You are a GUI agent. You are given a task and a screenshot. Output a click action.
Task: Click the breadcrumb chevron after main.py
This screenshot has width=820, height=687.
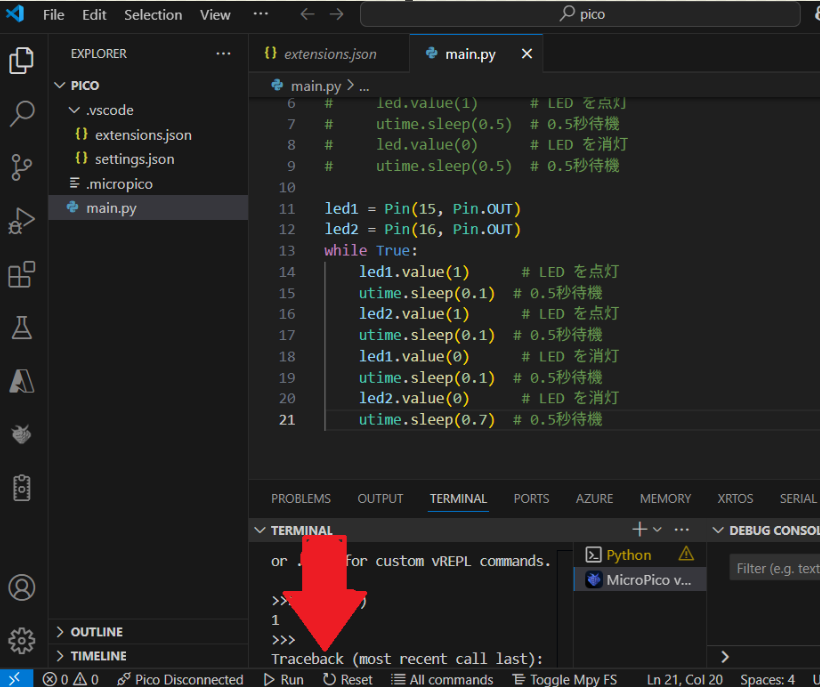(350, 85)
